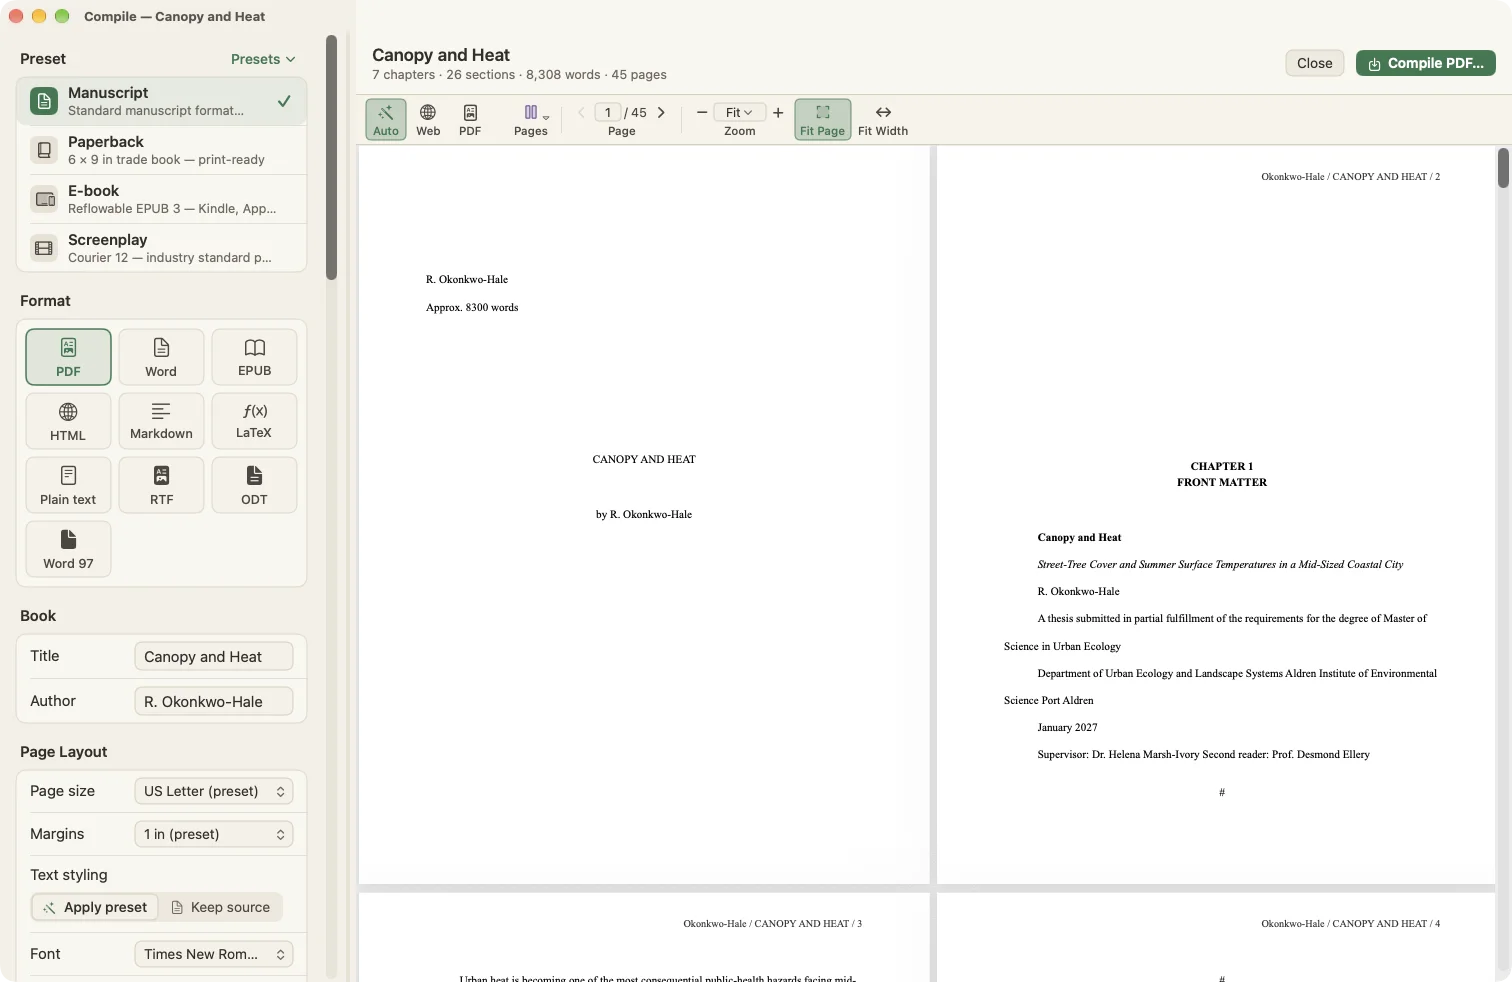Image resolution: width=1512 pixels, height=982 pixels.
Task: Choose the Paperback preset
Action: (161, 150)
